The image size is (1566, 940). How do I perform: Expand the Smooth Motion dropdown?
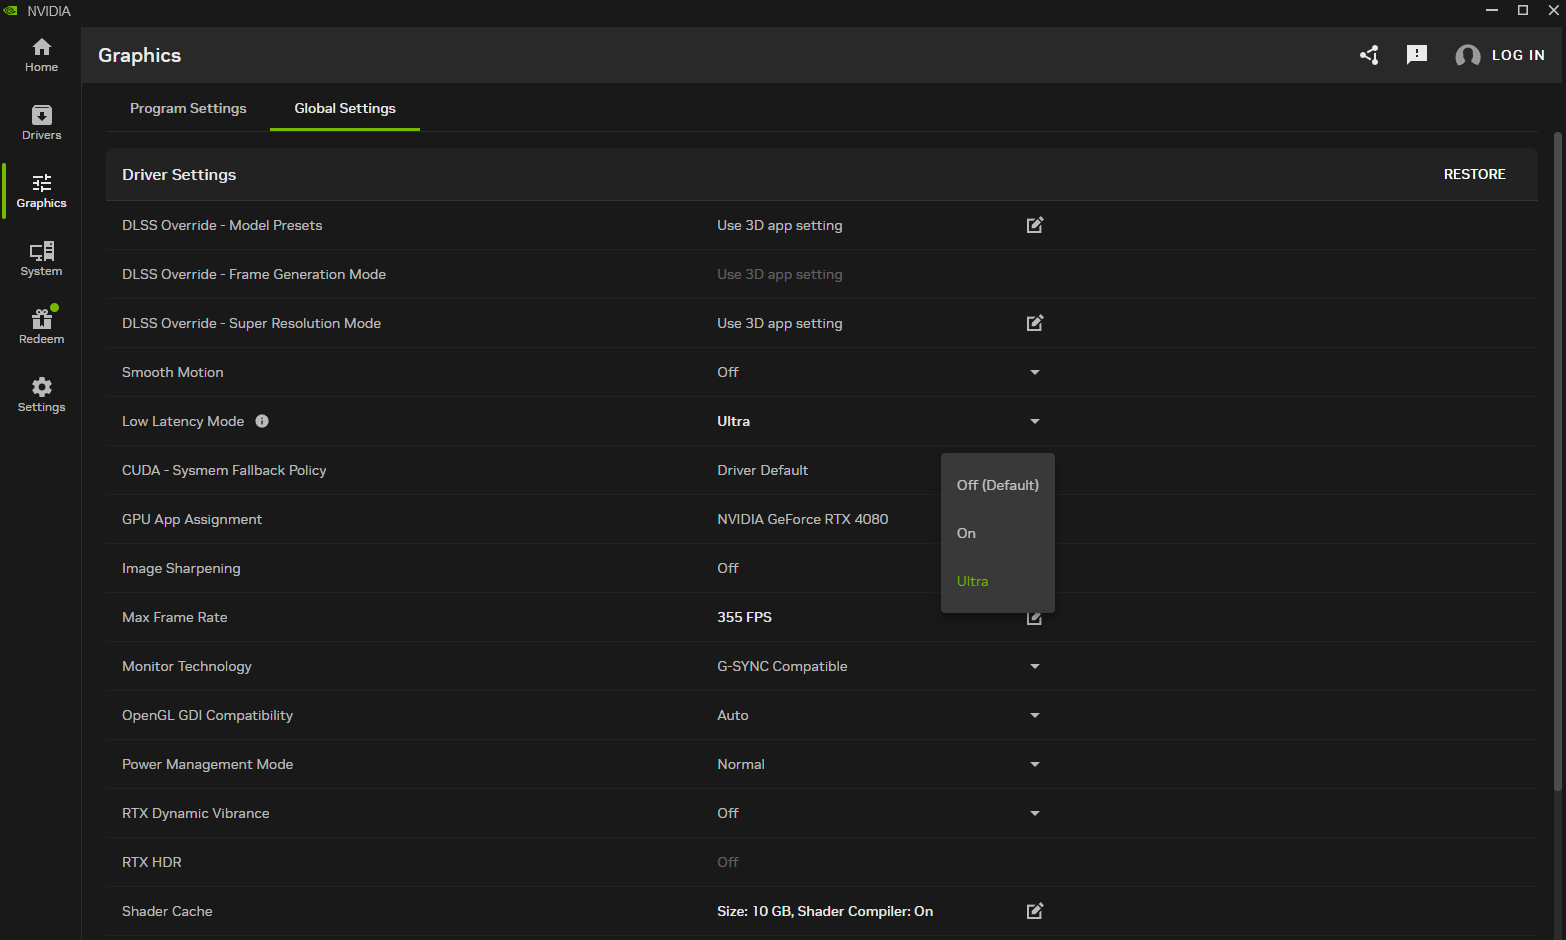coord(1035,372)
